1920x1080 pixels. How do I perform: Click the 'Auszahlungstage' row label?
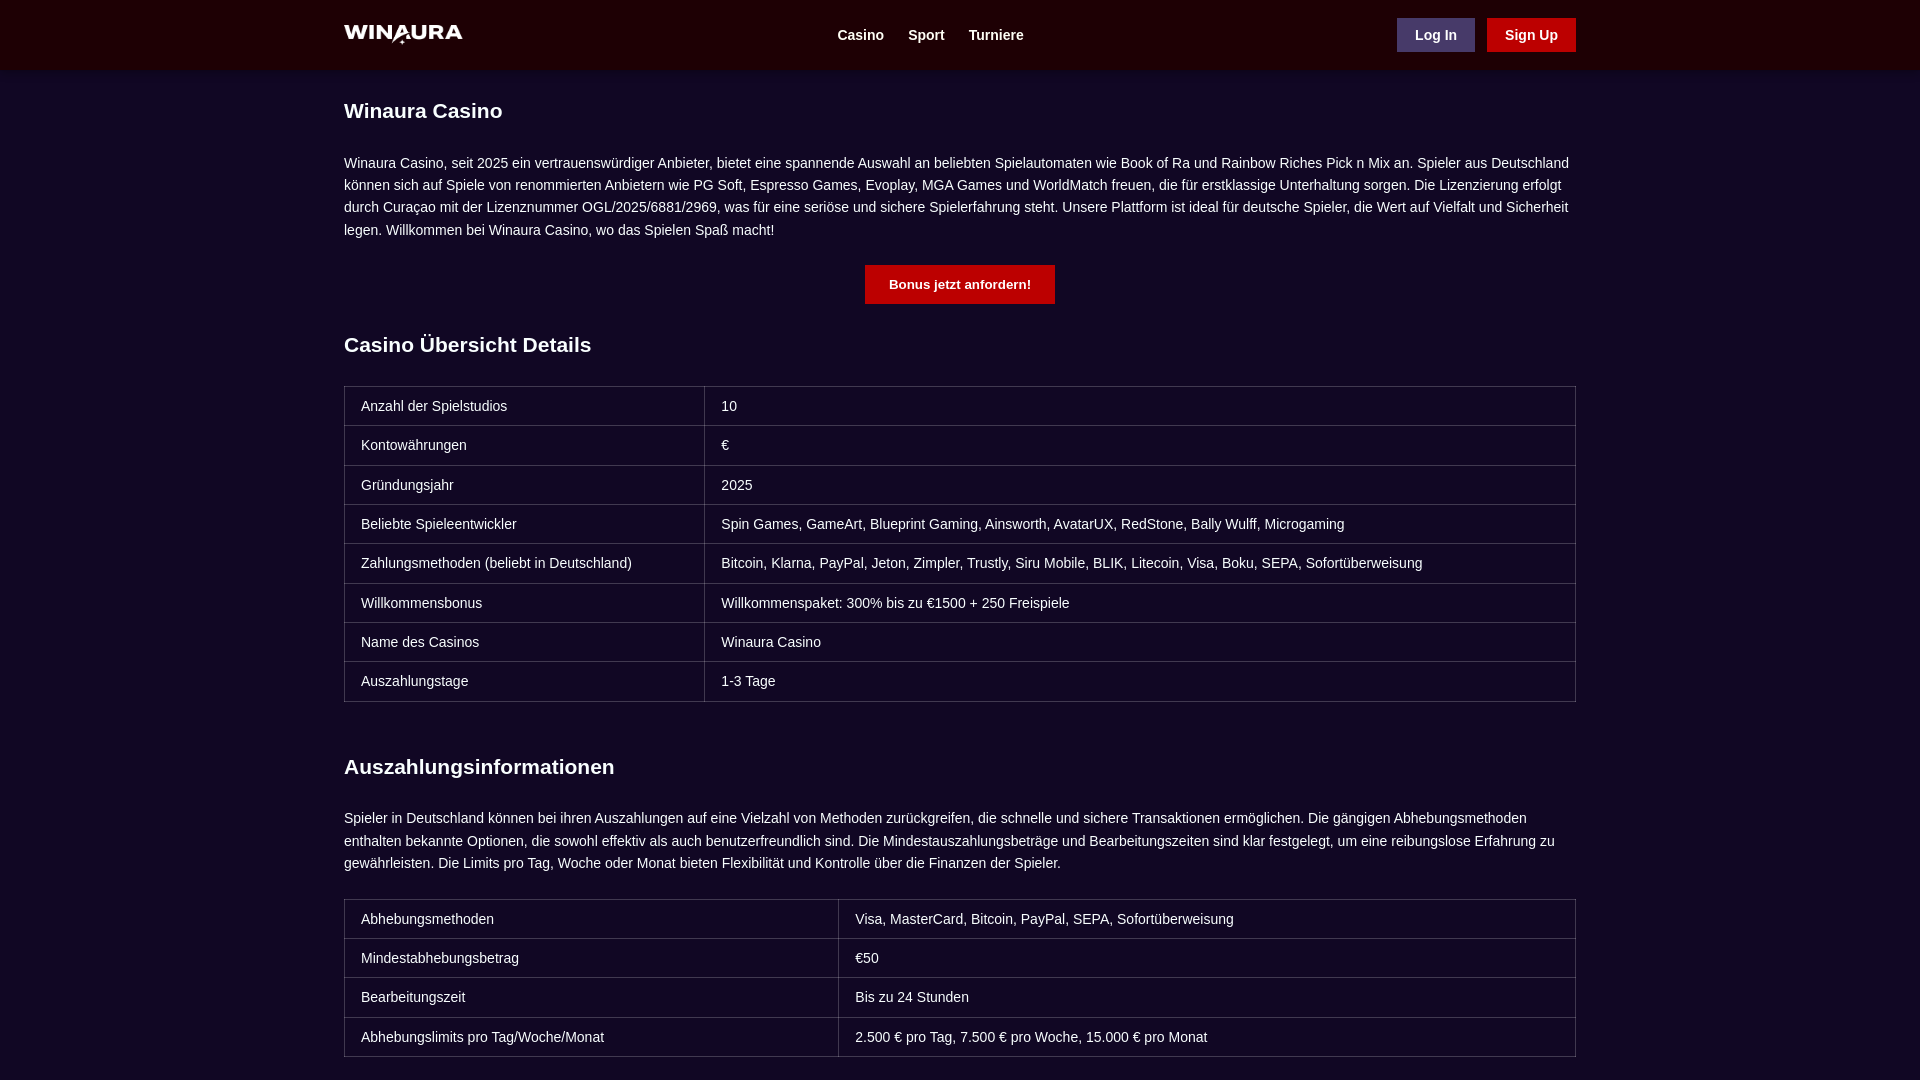tap(524, 681)
